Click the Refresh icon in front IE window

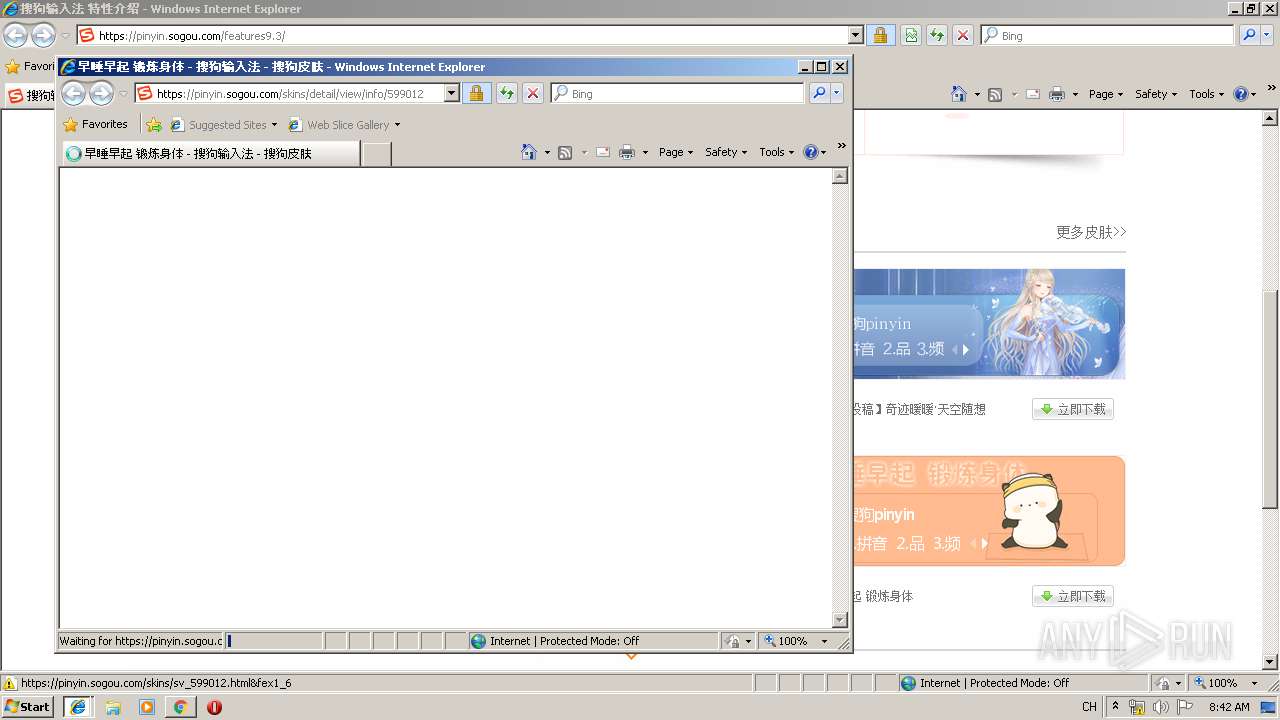coord(507,93)
